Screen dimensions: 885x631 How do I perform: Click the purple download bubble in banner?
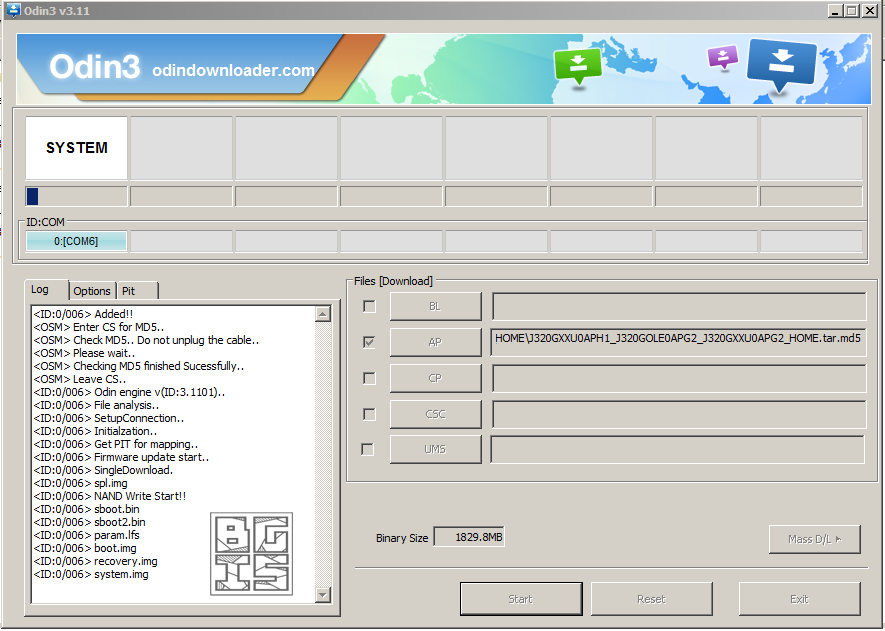[722, 57]
